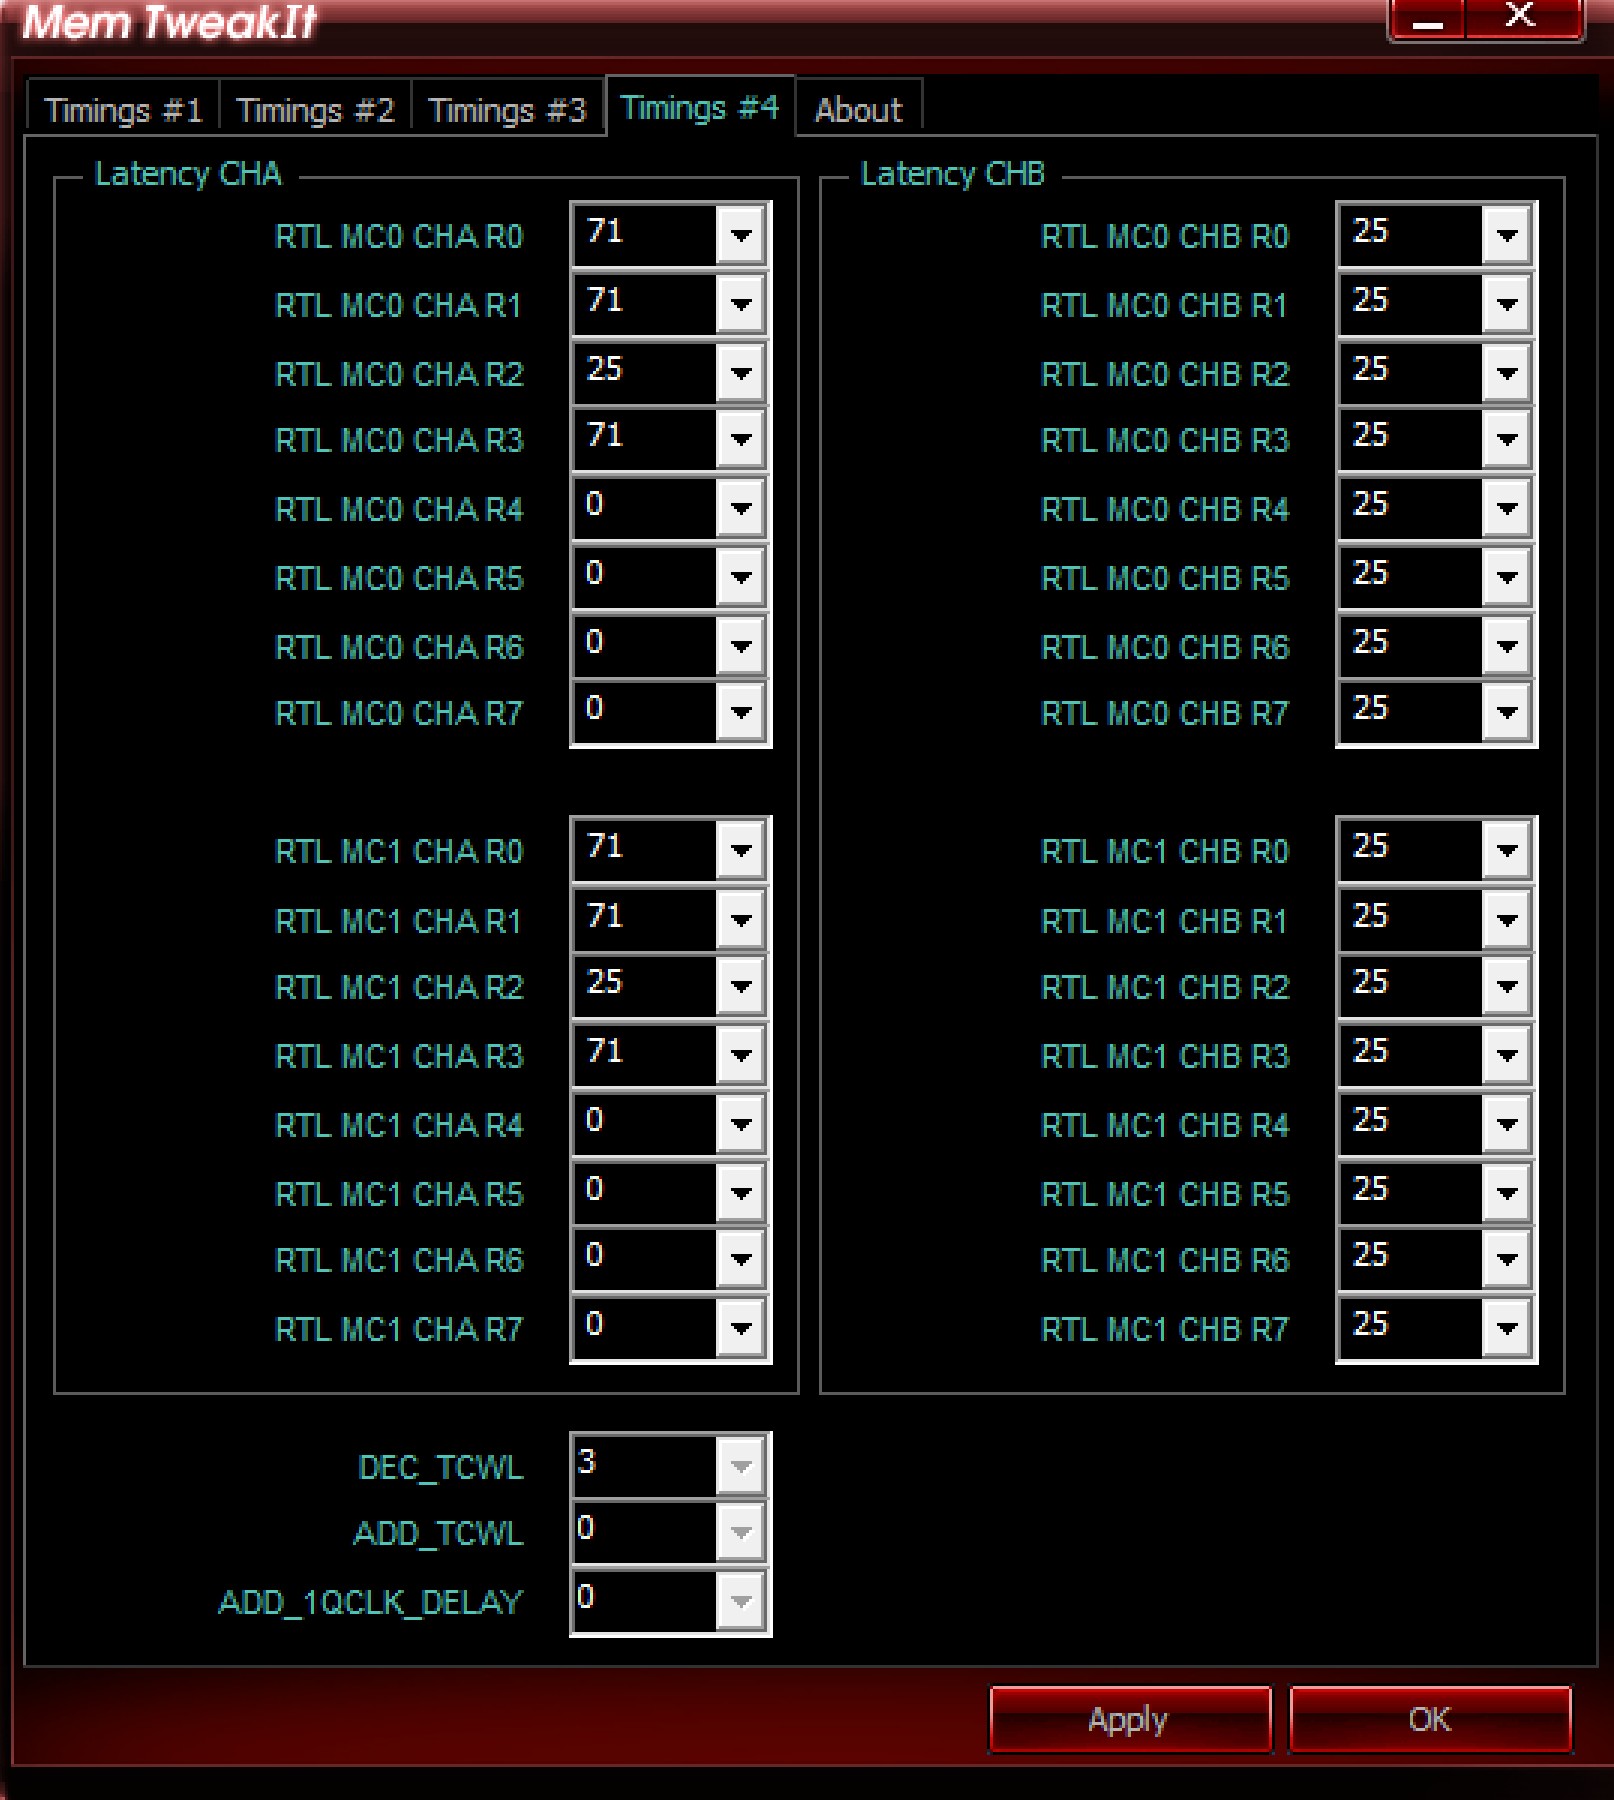
Task: Click the DEC_TCWL label
Action: tap(441, 1468)
